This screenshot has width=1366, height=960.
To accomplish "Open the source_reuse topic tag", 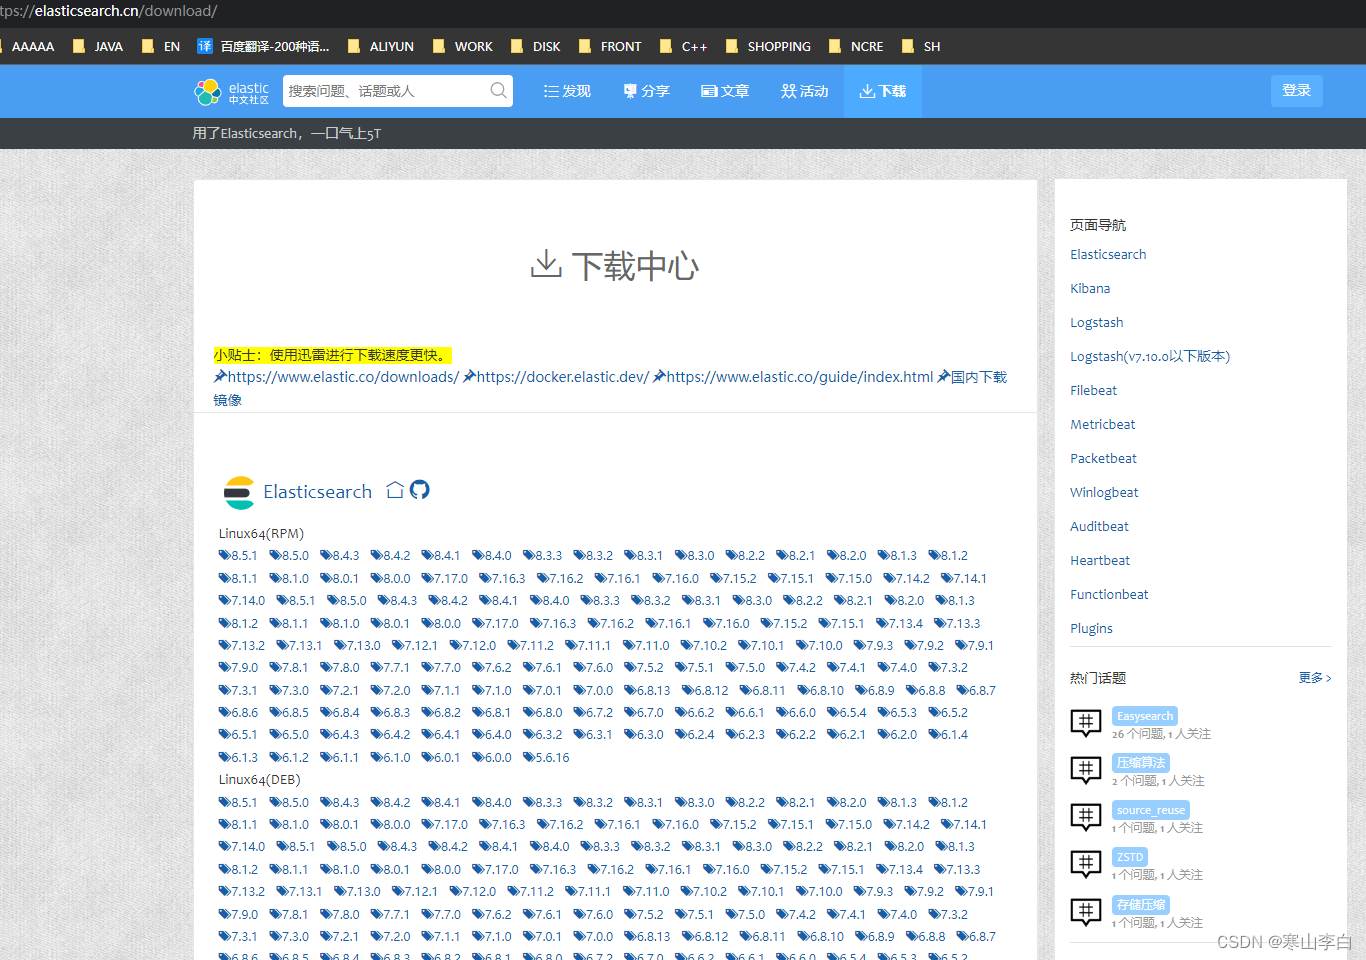I will tap(1151, 810).
